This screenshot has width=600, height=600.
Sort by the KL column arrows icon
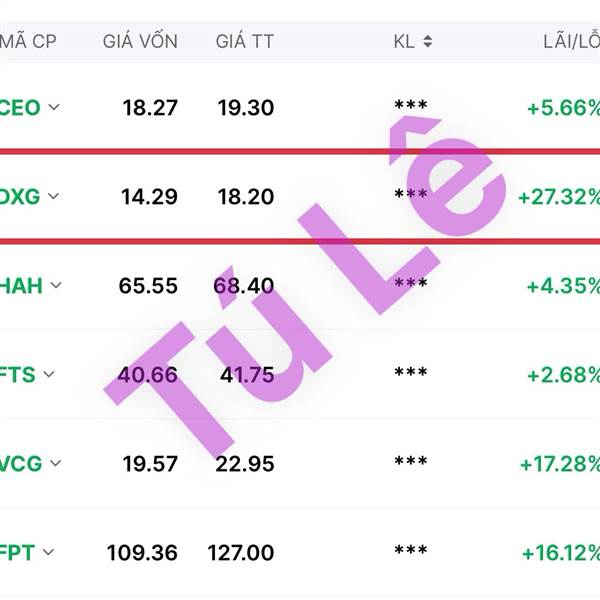pos(428,42)
